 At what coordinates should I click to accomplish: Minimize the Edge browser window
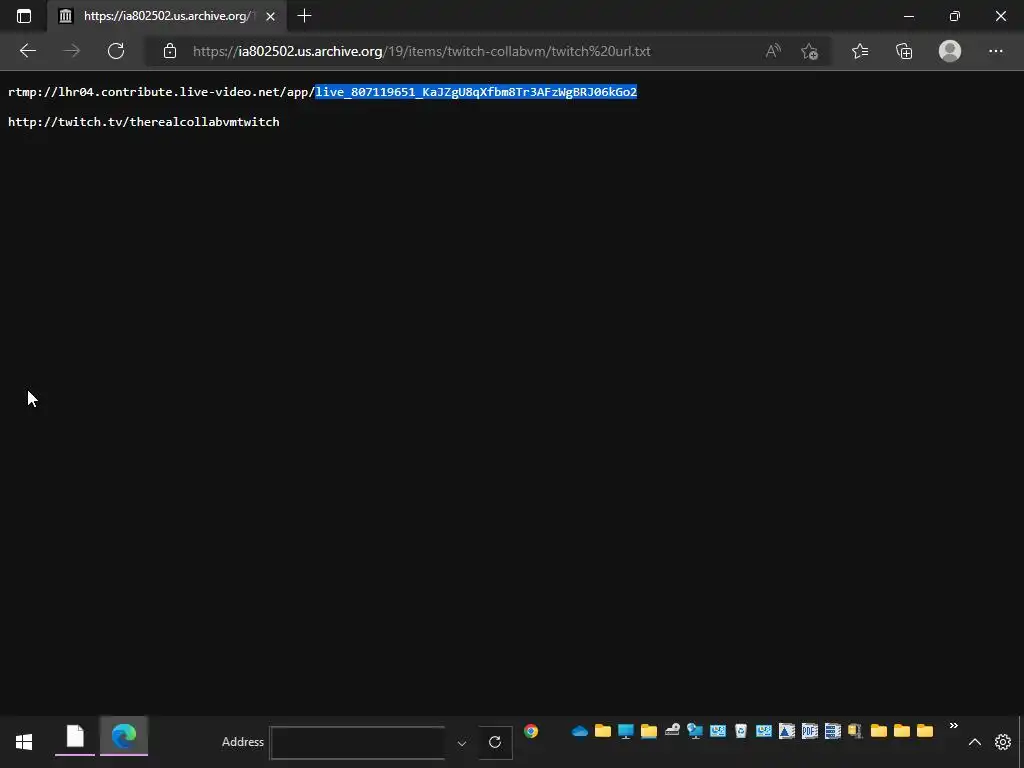pos(908,16)
